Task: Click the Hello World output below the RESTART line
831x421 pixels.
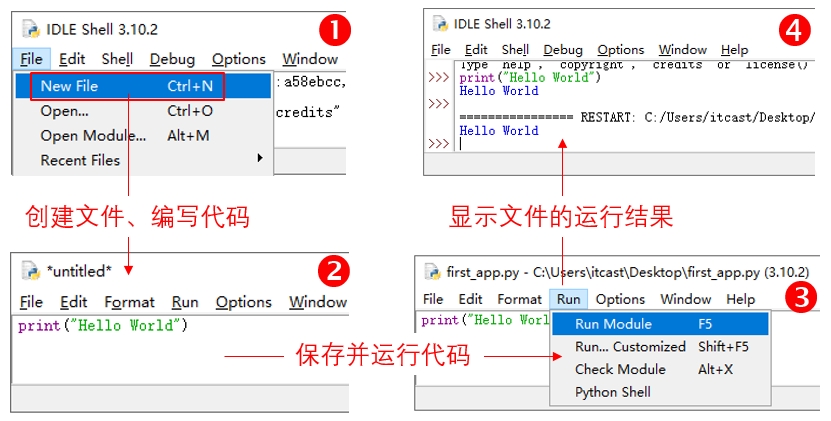Action: [499, 130]
